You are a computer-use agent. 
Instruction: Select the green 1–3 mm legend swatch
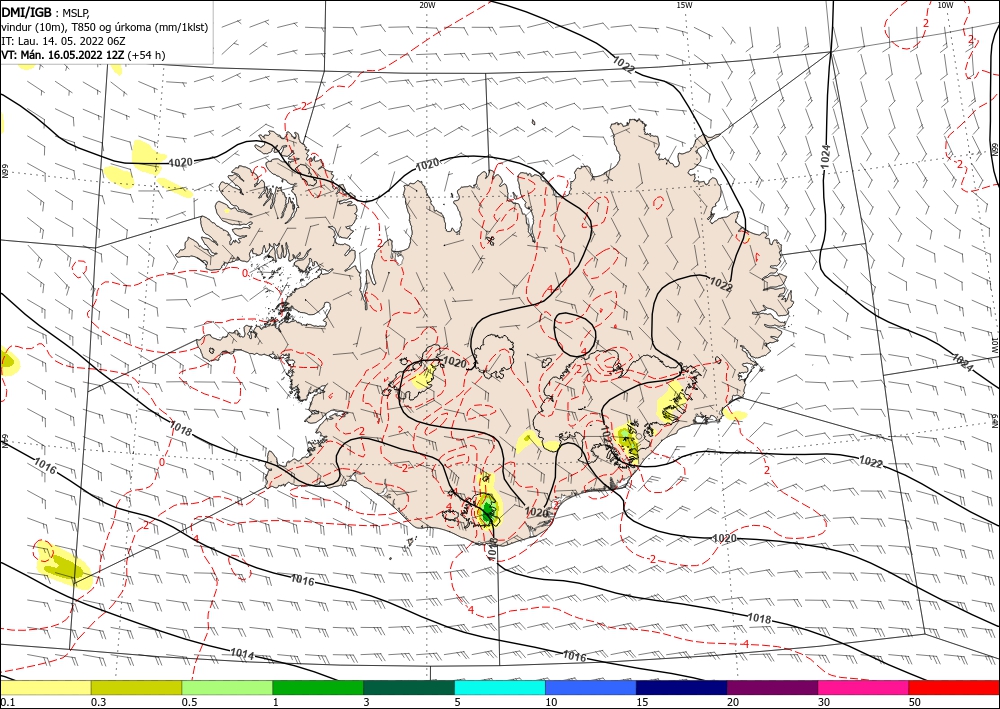click(318, 687)
